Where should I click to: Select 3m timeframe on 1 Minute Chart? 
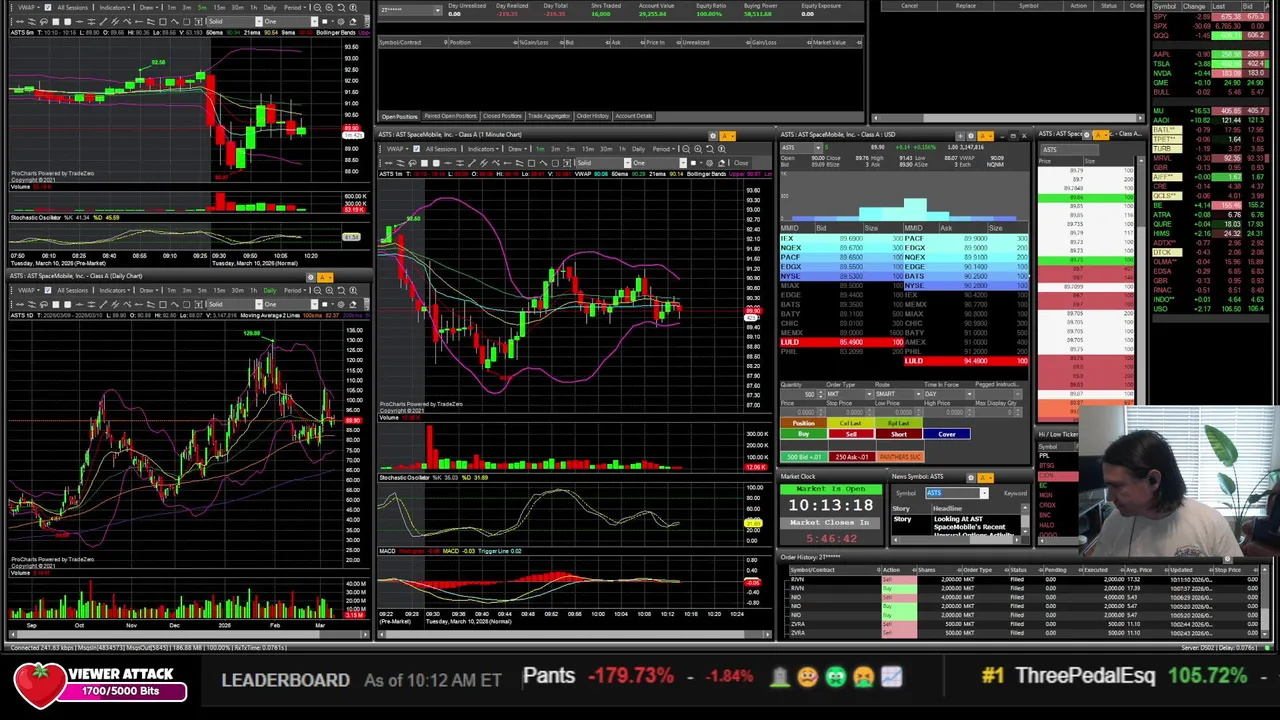point(556,149)
